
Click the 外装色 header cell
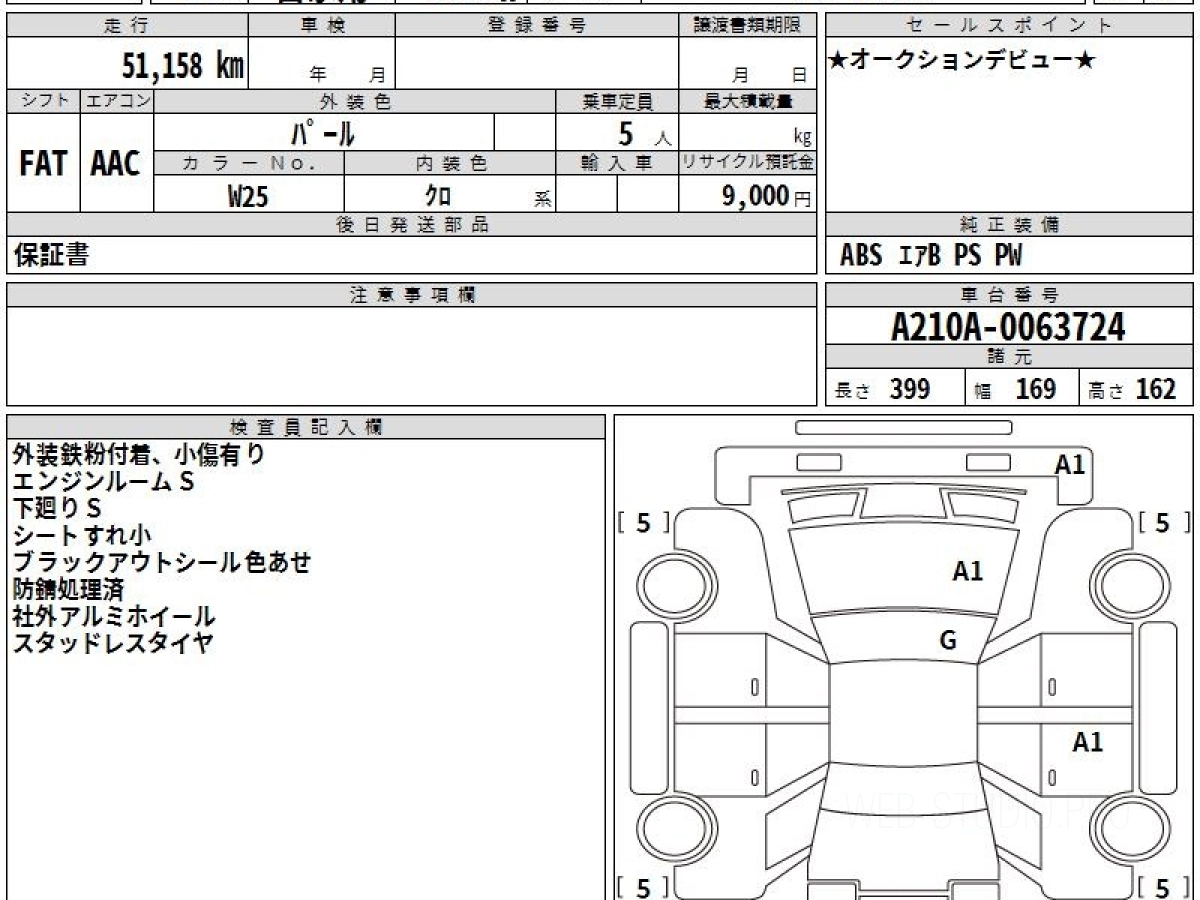[355, 101]
